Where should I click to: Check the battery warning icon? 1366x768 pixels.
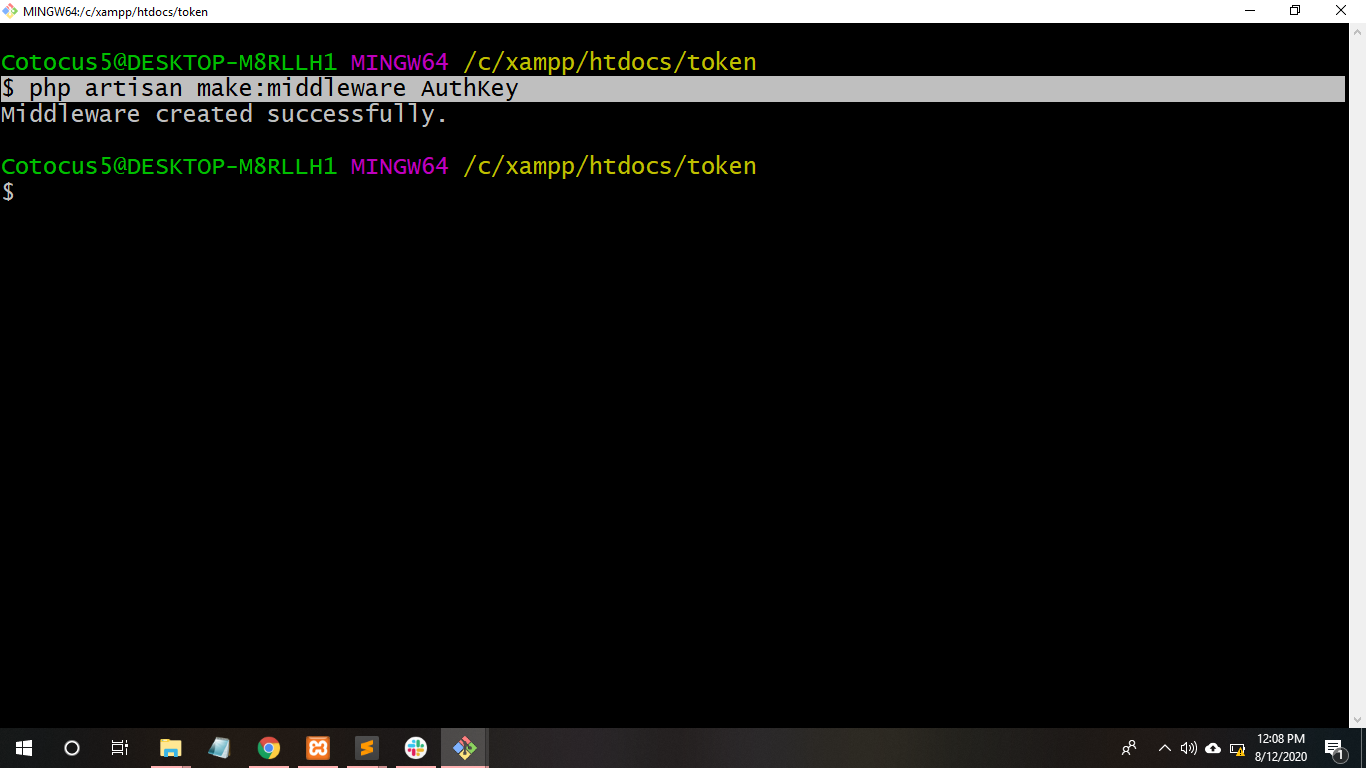(x=1237, y=749)
